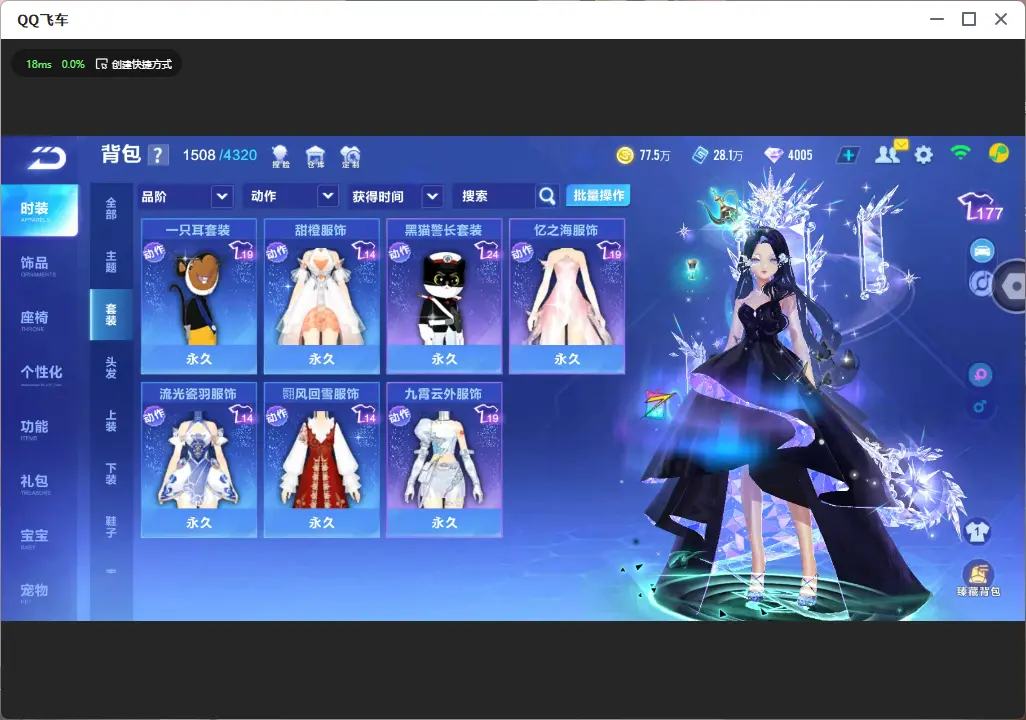
Task: Switch to the car view icon
Action: coord(982,251)
